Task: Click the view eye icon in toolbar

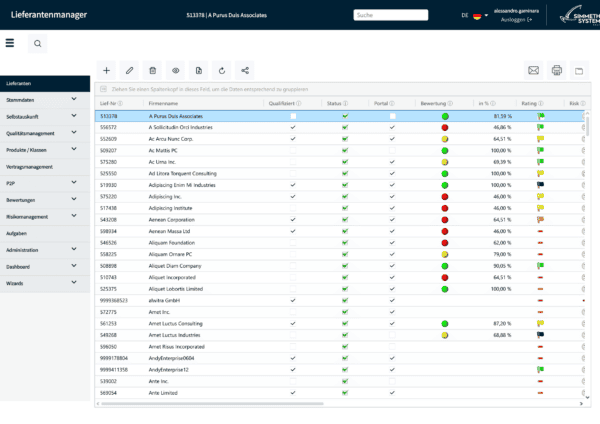Action: coord(175,71)
